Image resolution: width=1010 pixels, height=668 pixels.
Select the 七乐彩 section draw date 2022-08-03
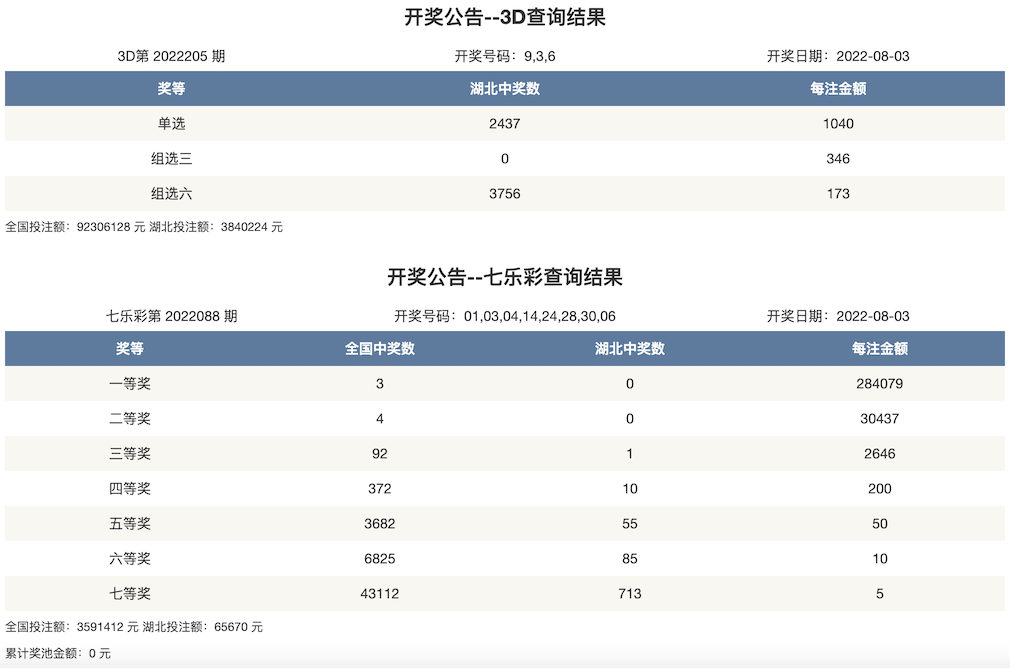(873, 316)
